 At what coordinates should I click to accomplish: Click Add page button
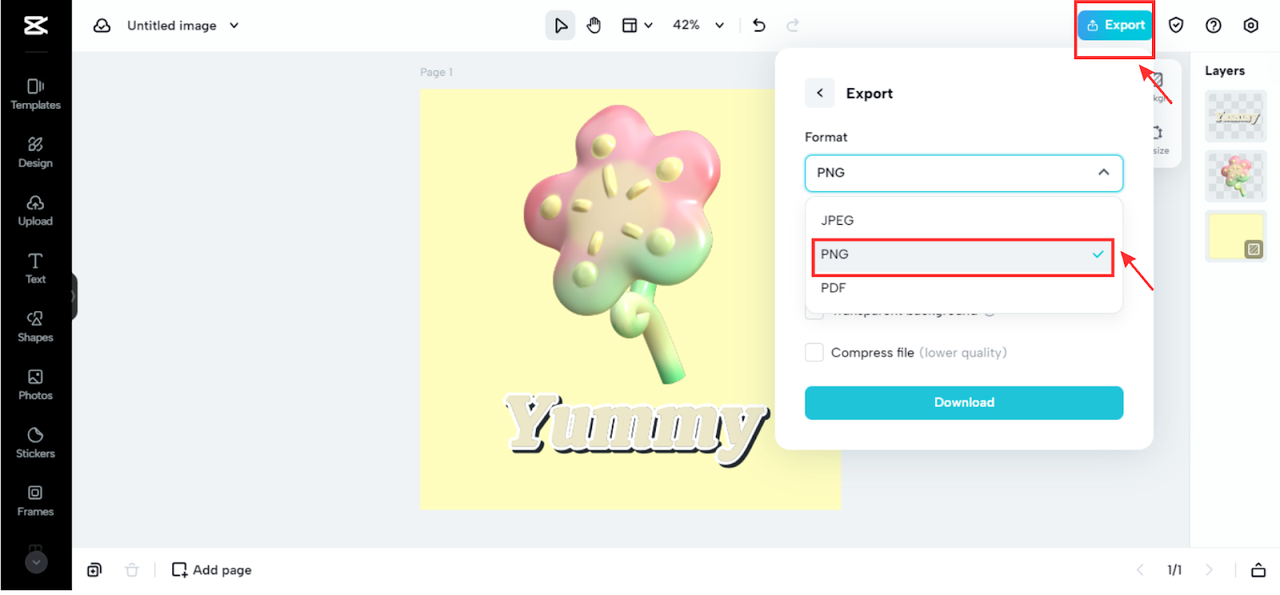(212, 570)
